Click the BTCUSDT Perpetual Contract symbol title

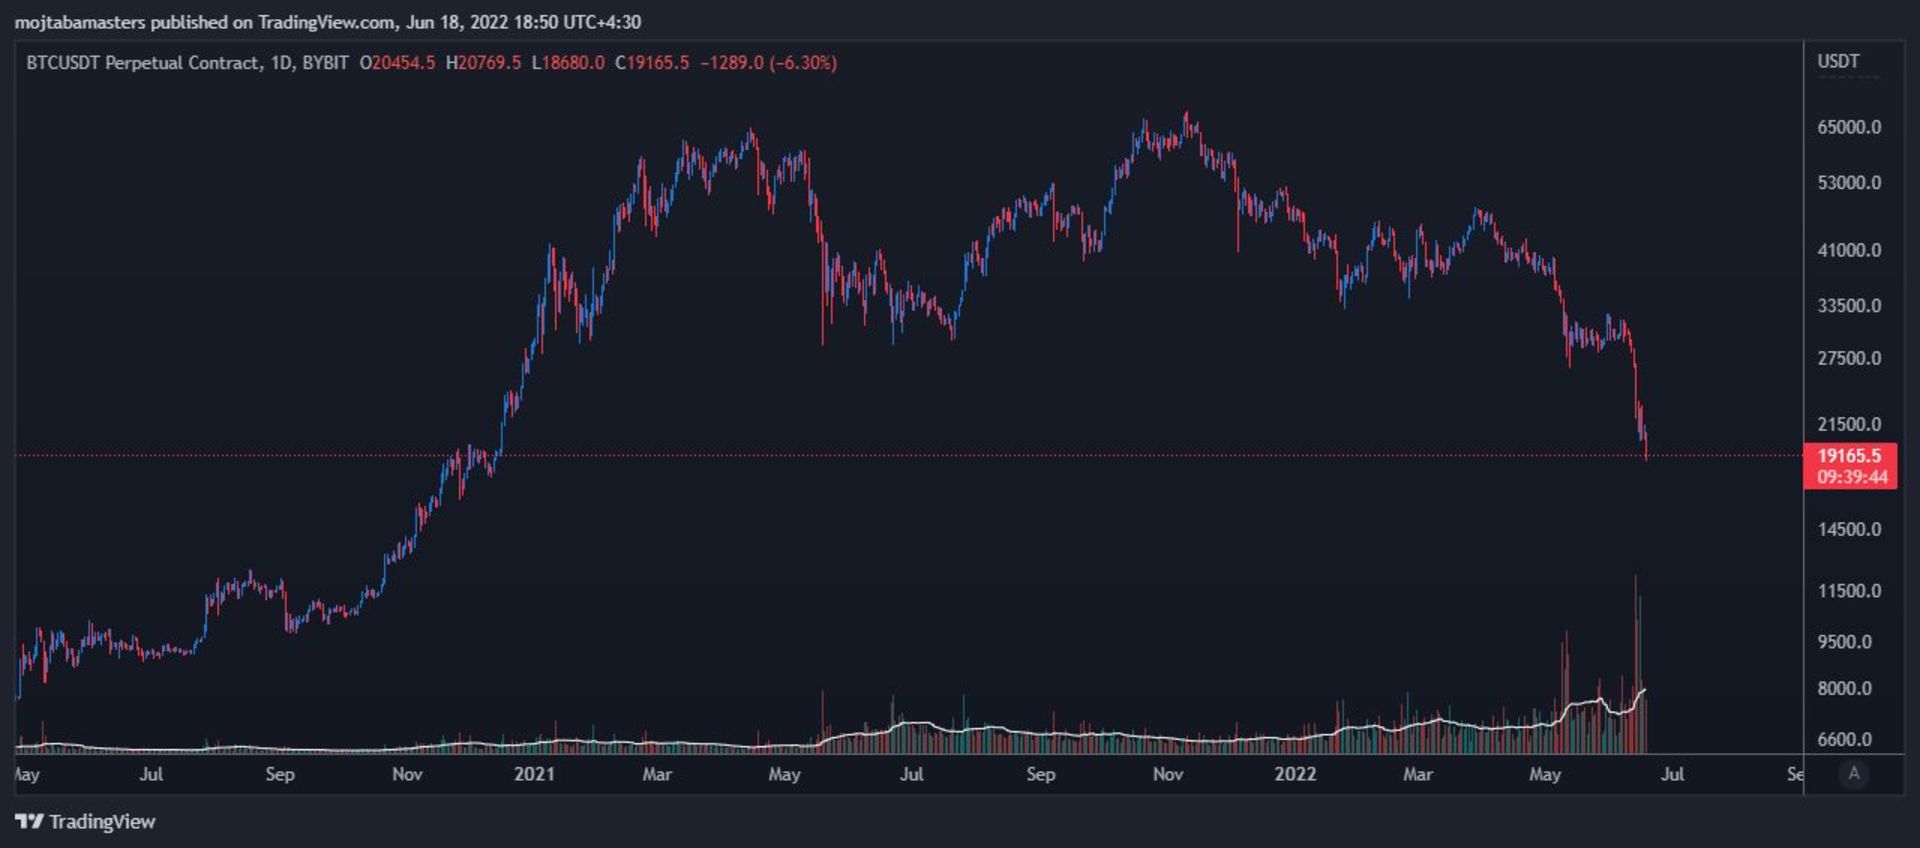[x=142, y=63]
